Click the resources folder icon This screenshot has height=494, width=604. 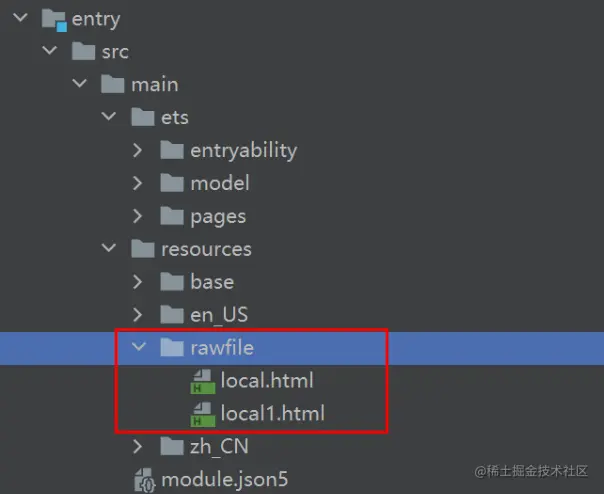click(143, 249)
